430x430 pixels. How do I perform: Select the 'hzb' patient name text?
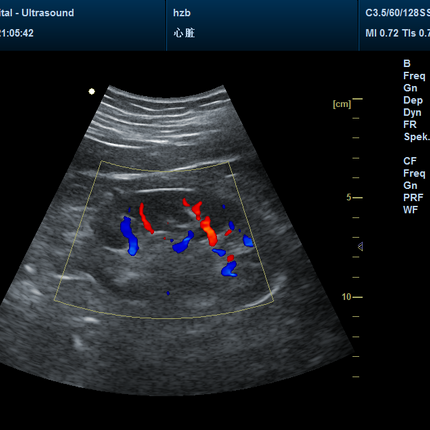click(x=182, y=13)
